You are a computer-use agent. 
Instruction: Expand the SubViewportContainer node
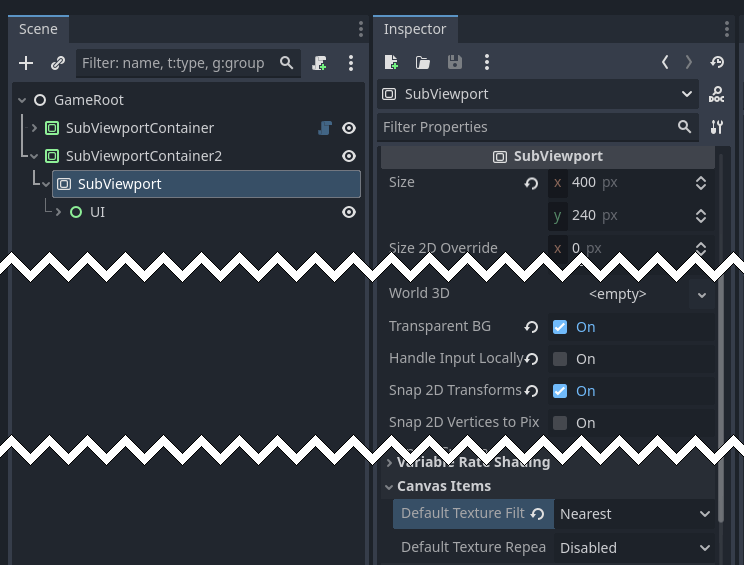[x=34, y=128]
